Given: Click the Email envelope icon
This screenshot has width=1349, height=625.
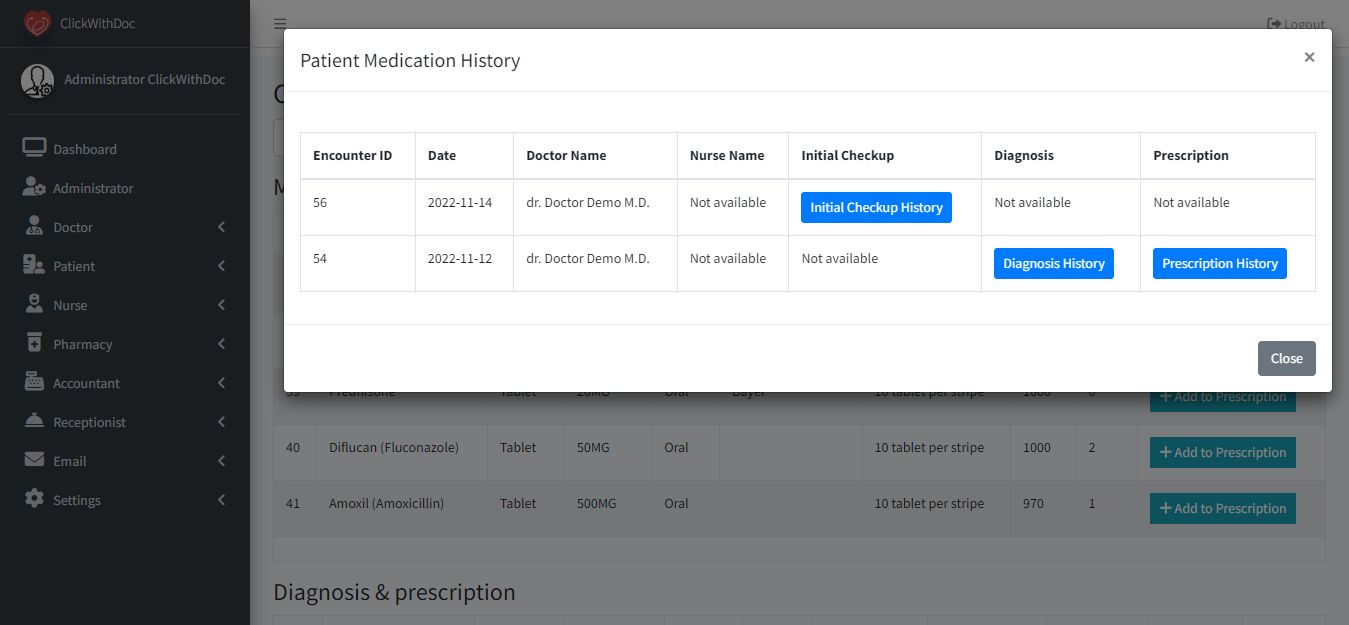Looking at the screenshot, I should coord(34,461).
